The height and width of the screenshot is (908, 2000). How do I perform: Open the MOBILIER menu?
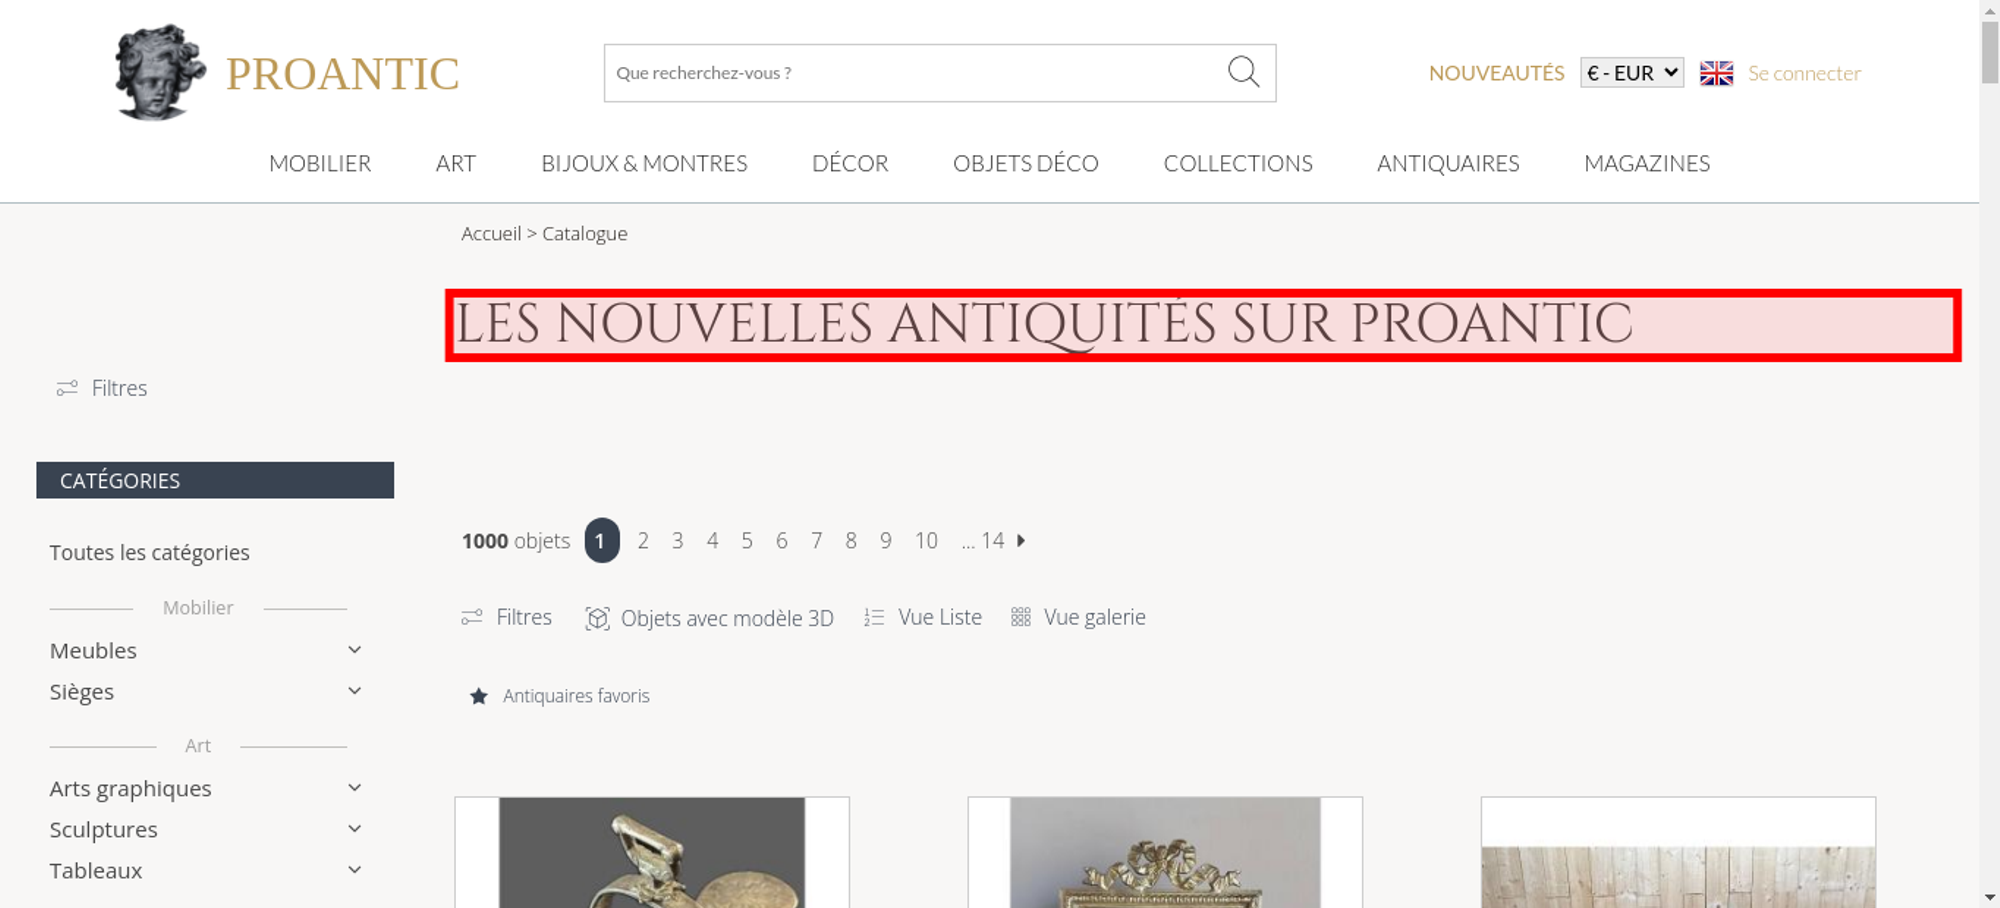[320, 163]
